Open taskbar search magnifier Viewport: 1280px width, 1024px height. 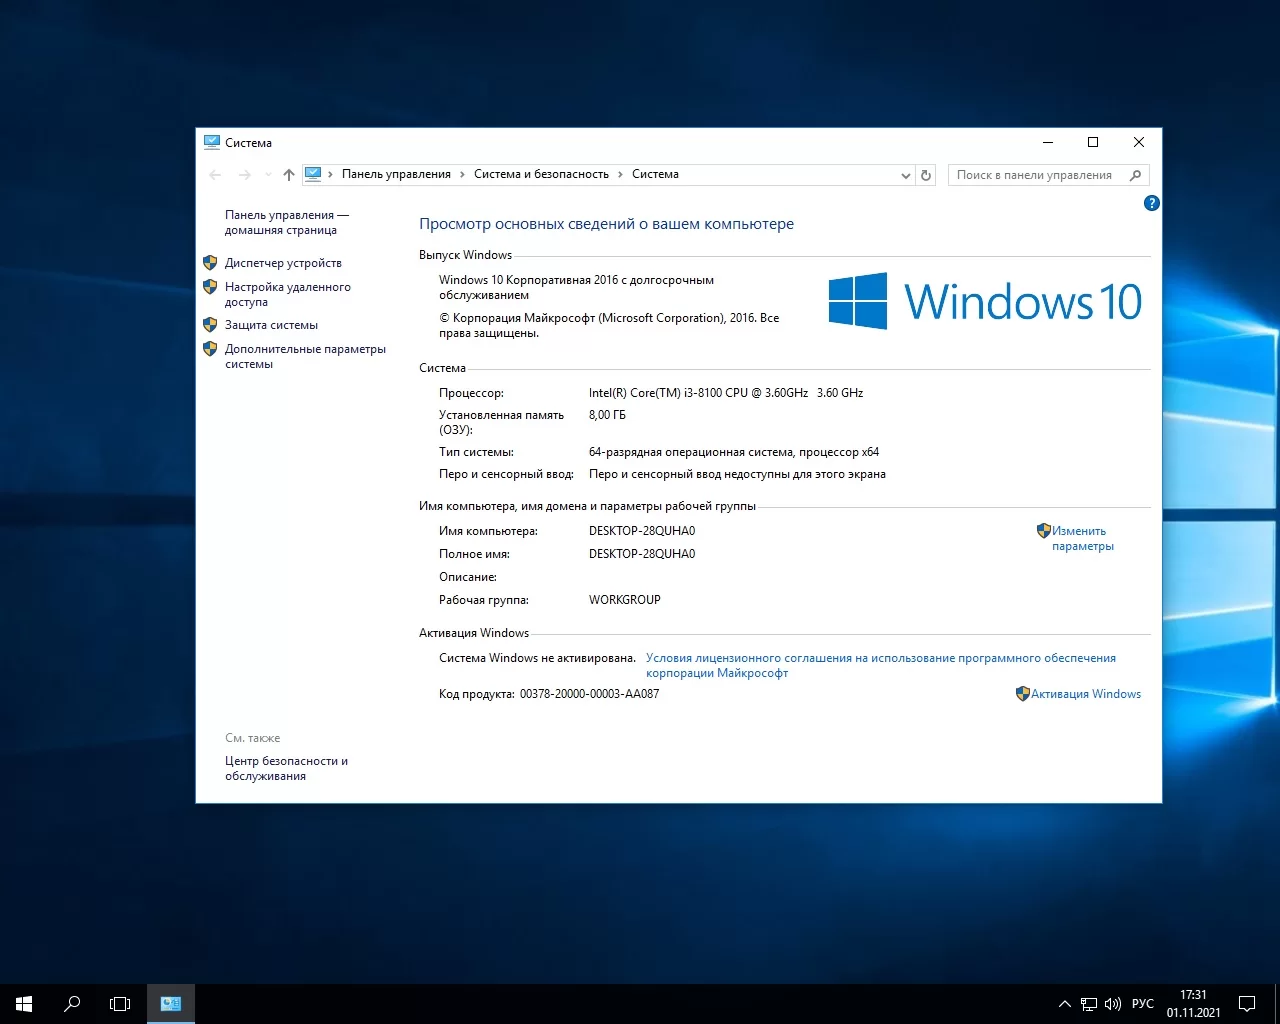72,1003
